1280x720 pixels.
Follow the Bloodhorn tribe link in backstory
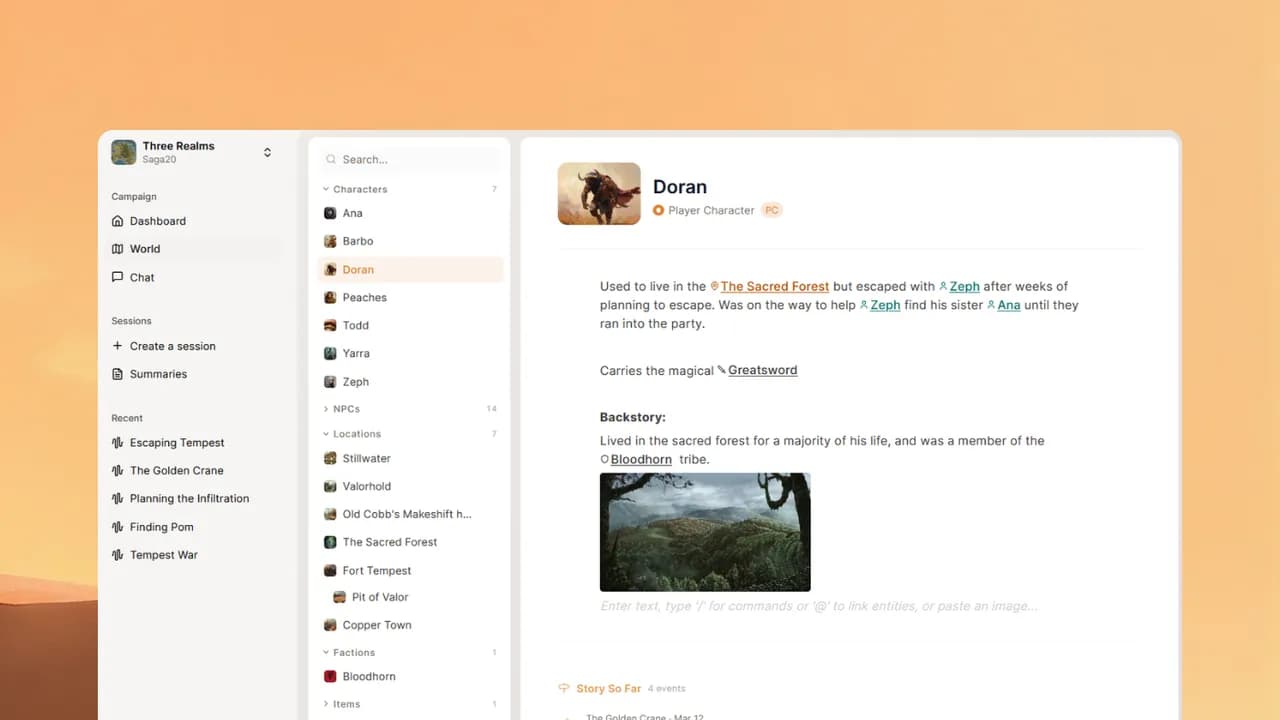[641, 459]
